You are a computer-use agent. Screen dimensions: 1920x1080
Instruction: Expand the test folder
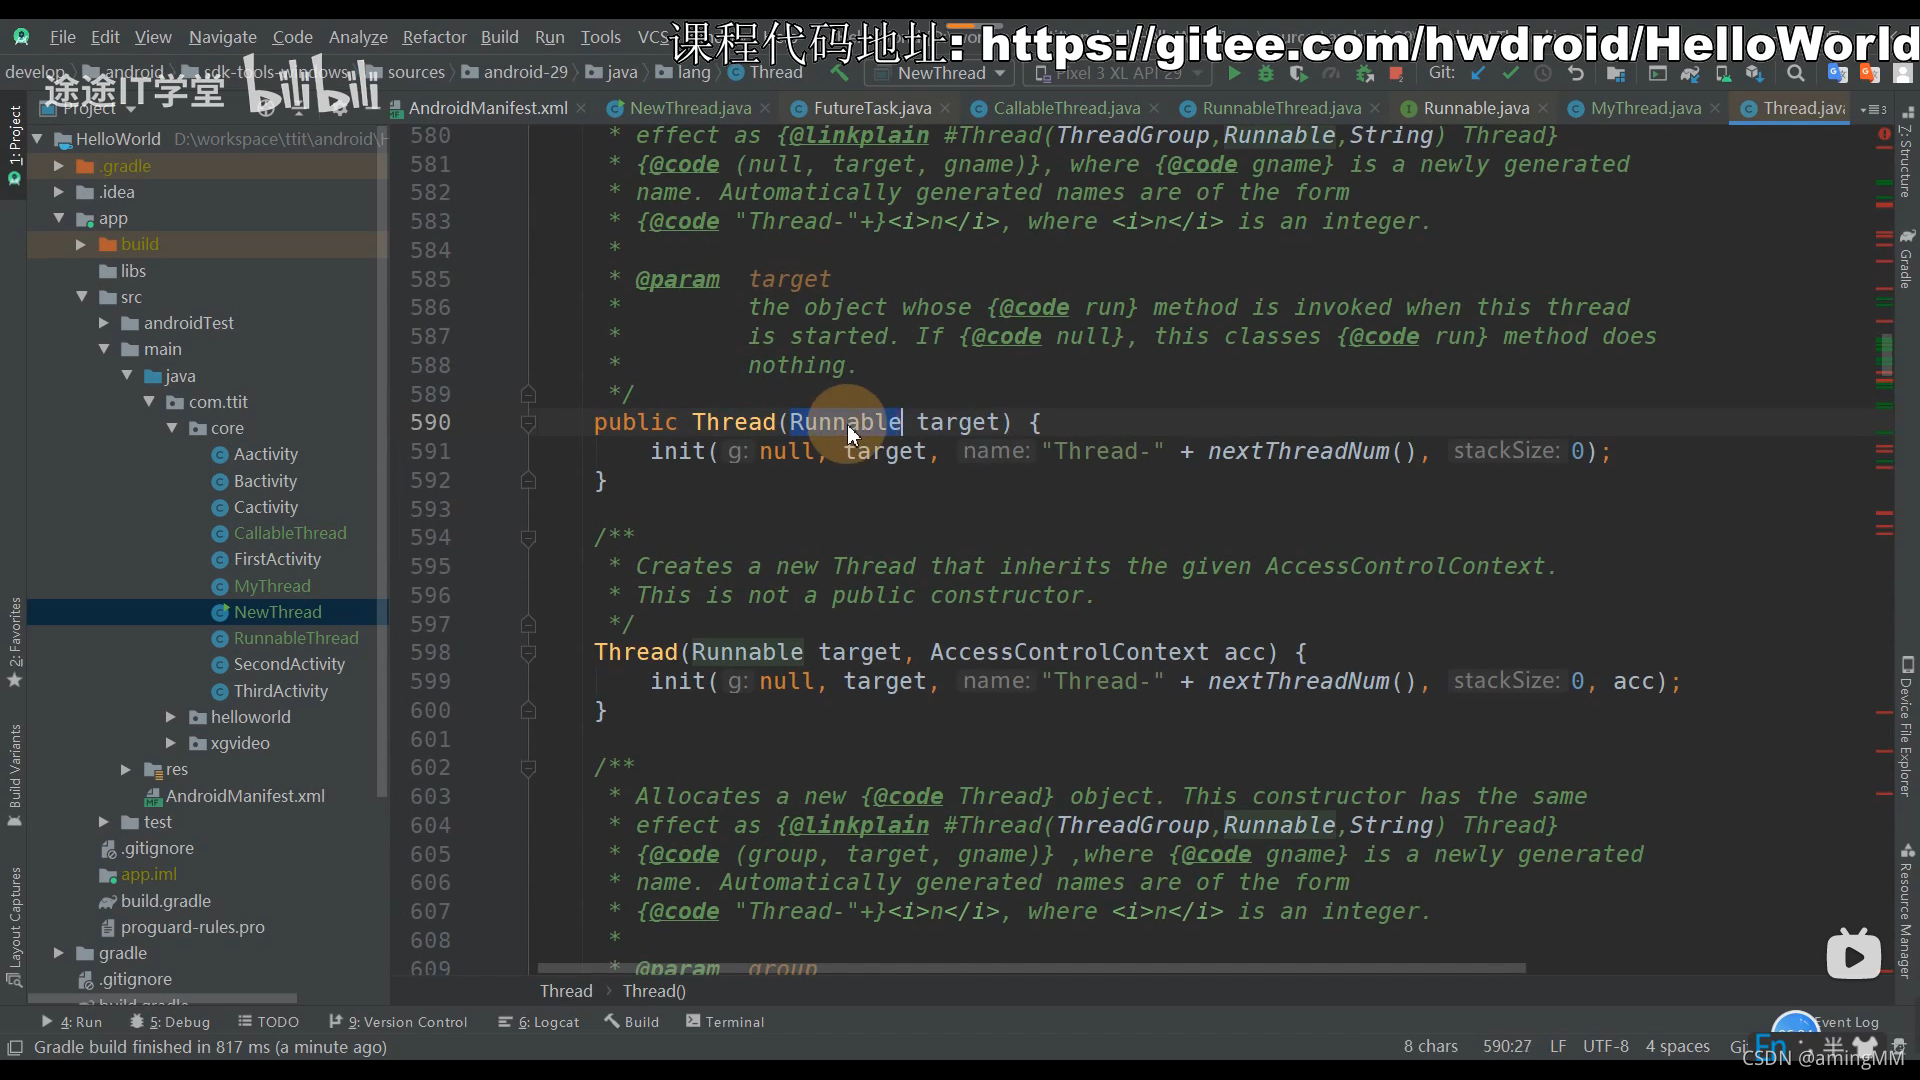pos(103,822)
